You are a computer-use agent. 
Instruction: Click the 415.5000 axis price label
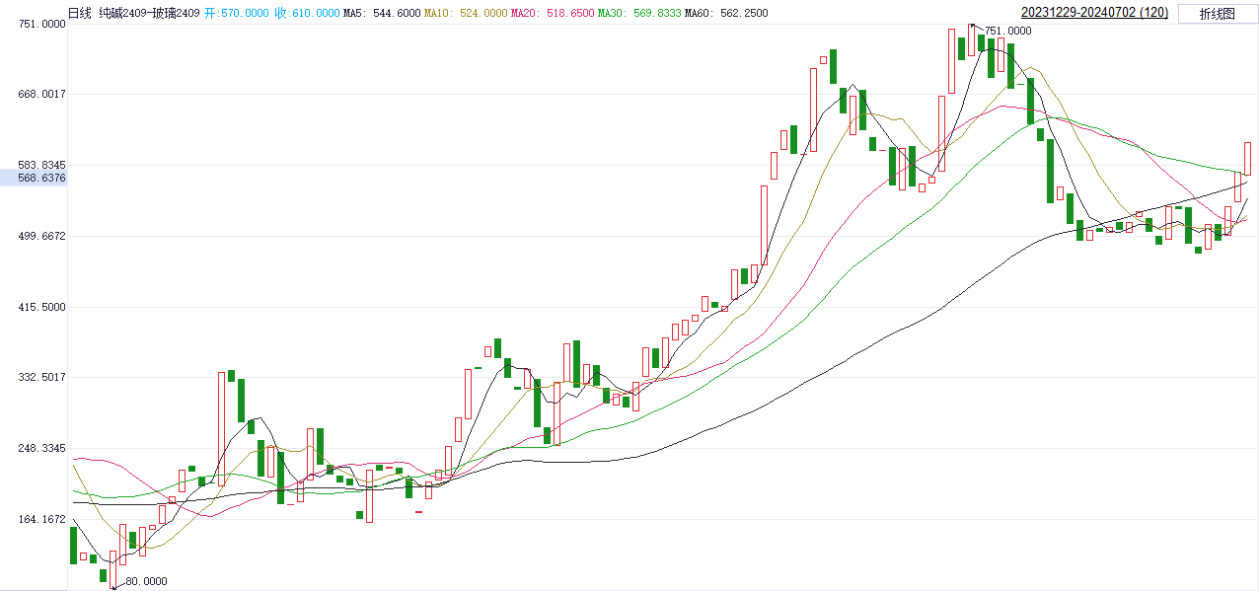(43, 307)
